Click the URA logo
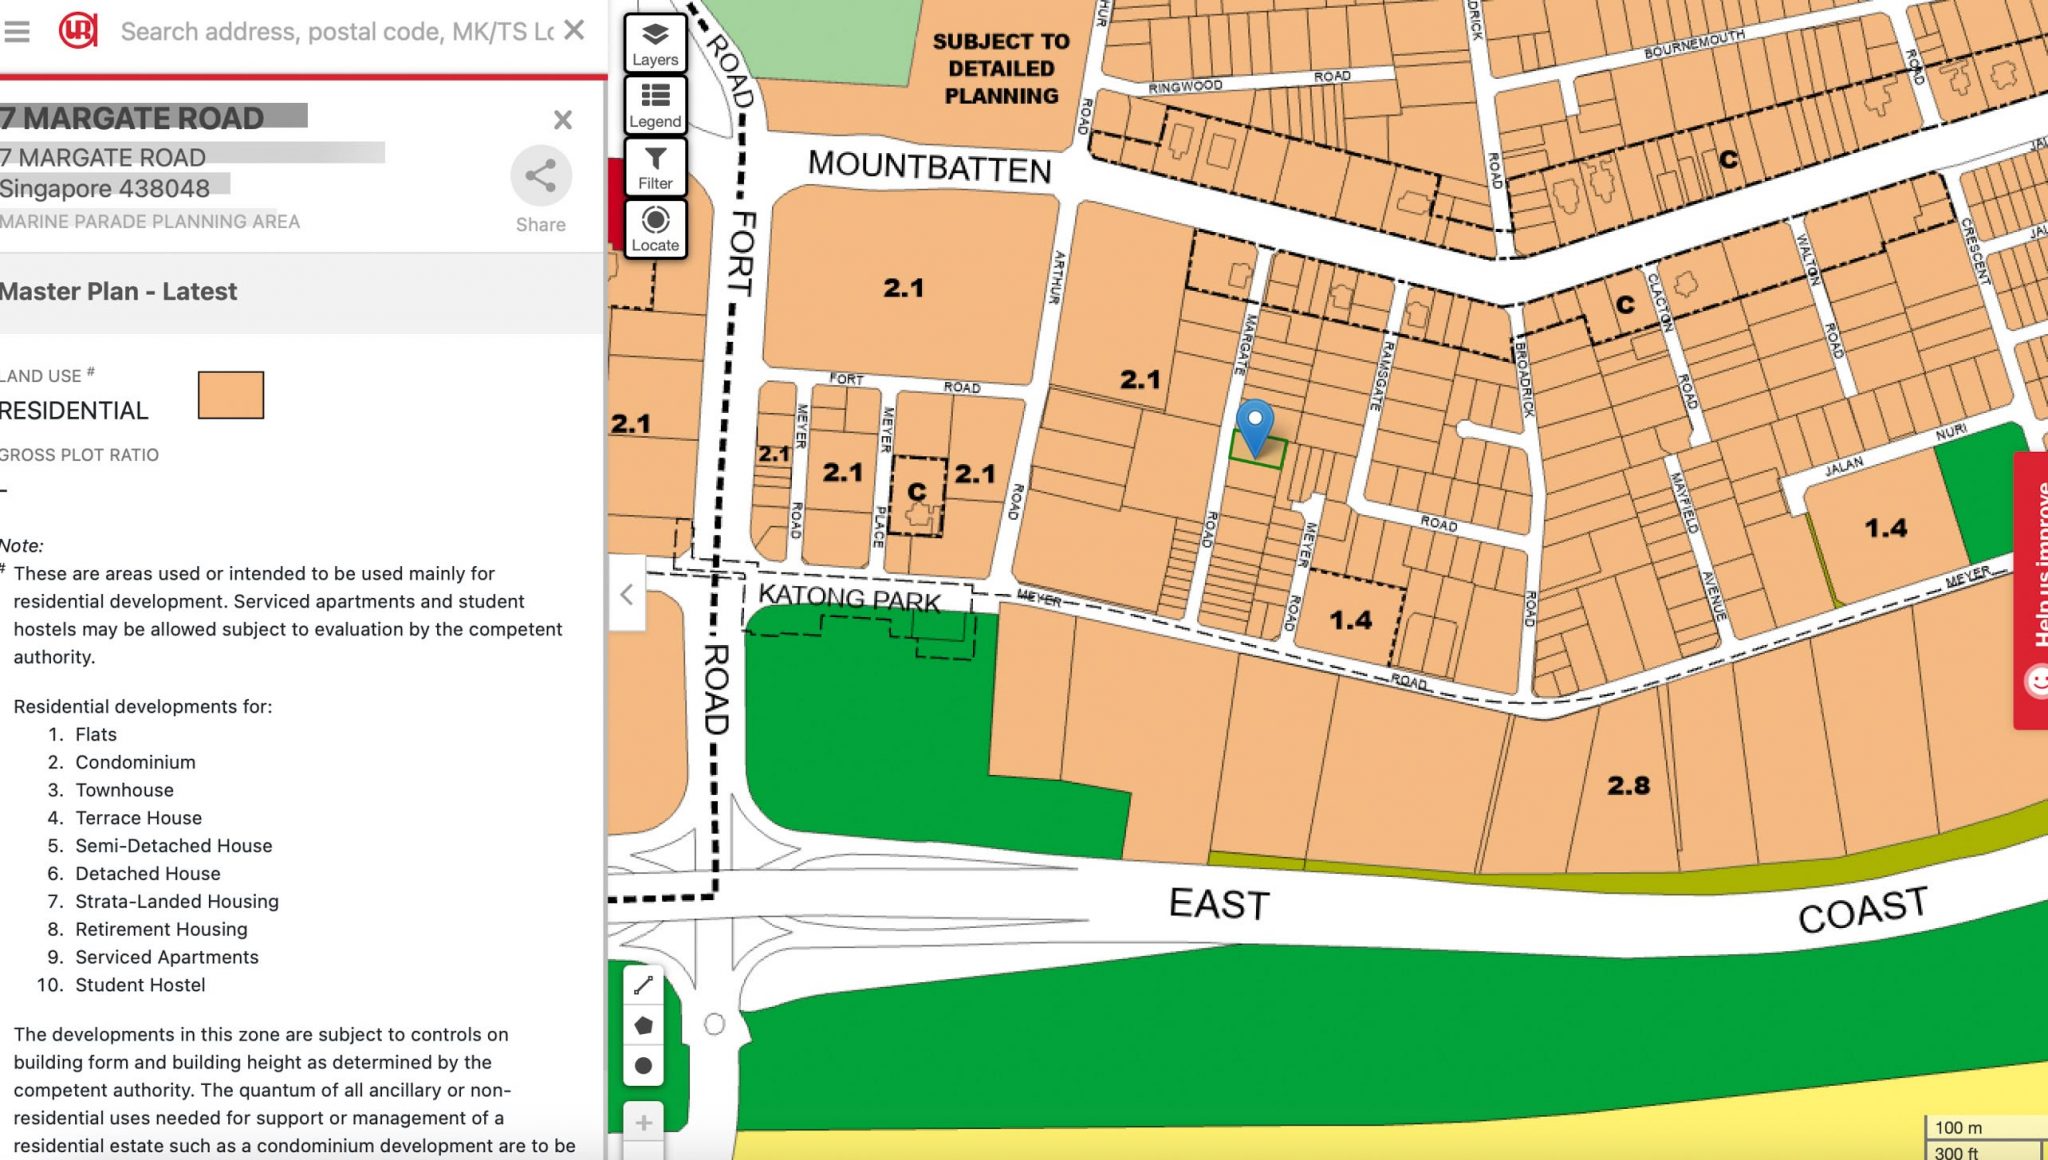Viewport: 2048px width, 1160px height. (x=78, y=31)
